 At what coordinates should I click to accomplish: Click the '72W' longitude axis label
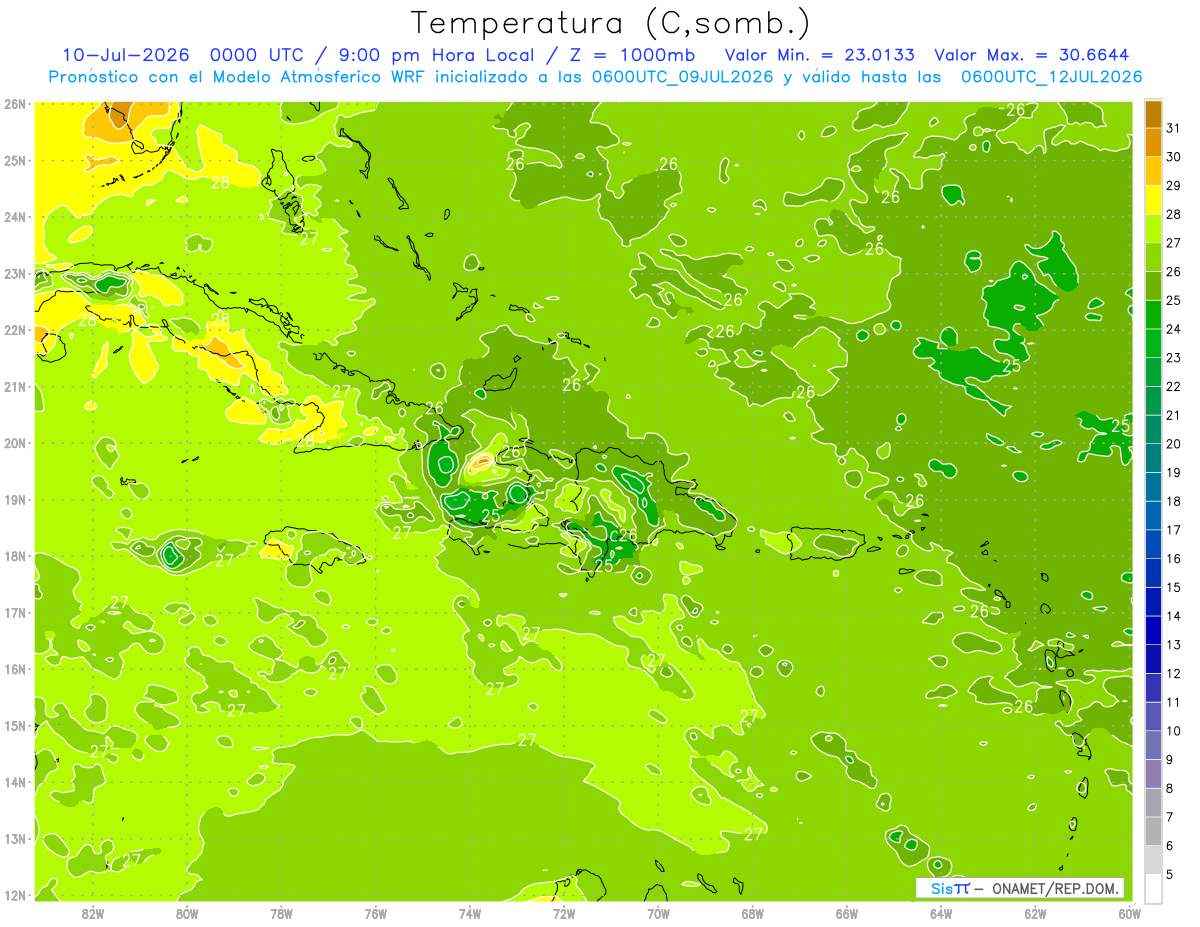[x=564, y=913]
